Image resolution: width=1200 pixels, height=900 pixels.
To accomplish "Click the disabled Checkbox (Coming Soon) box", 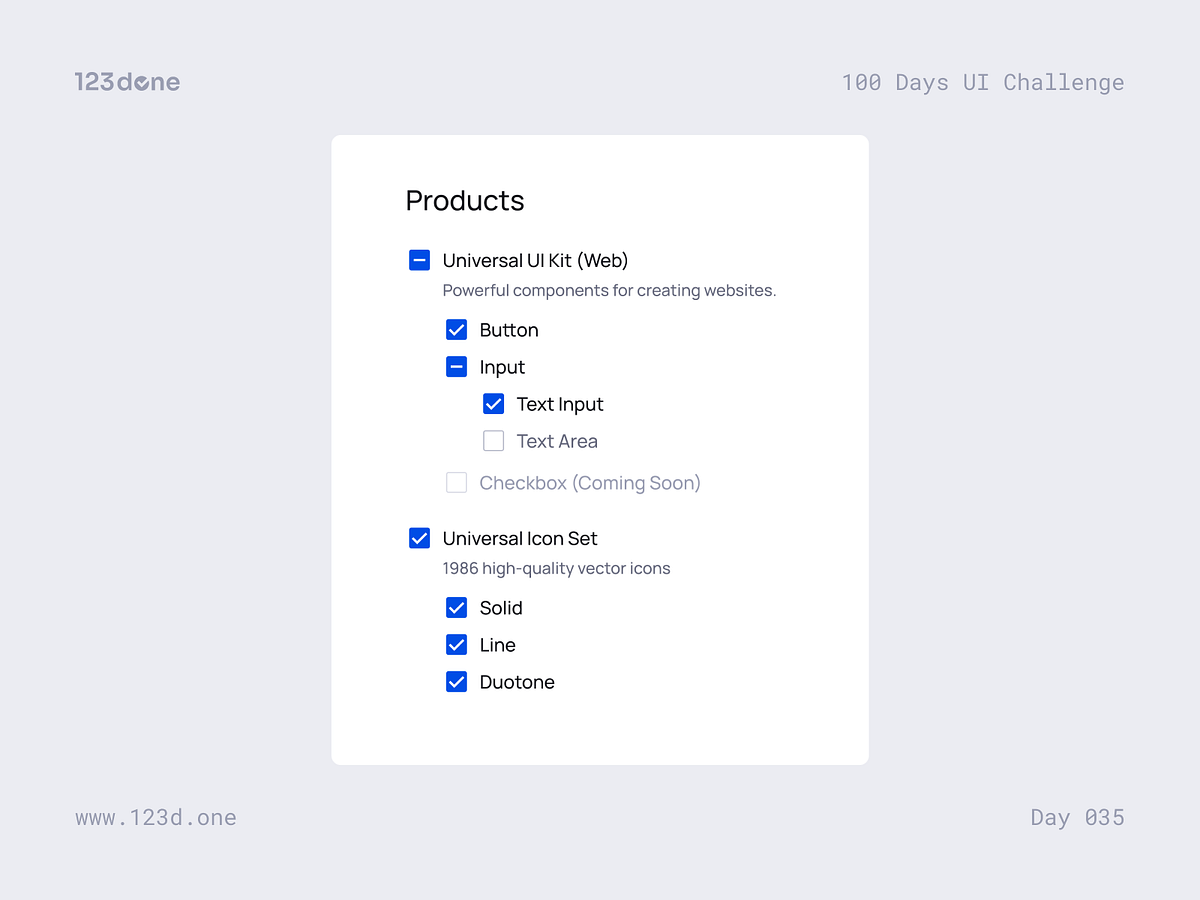I will (456, 482).
